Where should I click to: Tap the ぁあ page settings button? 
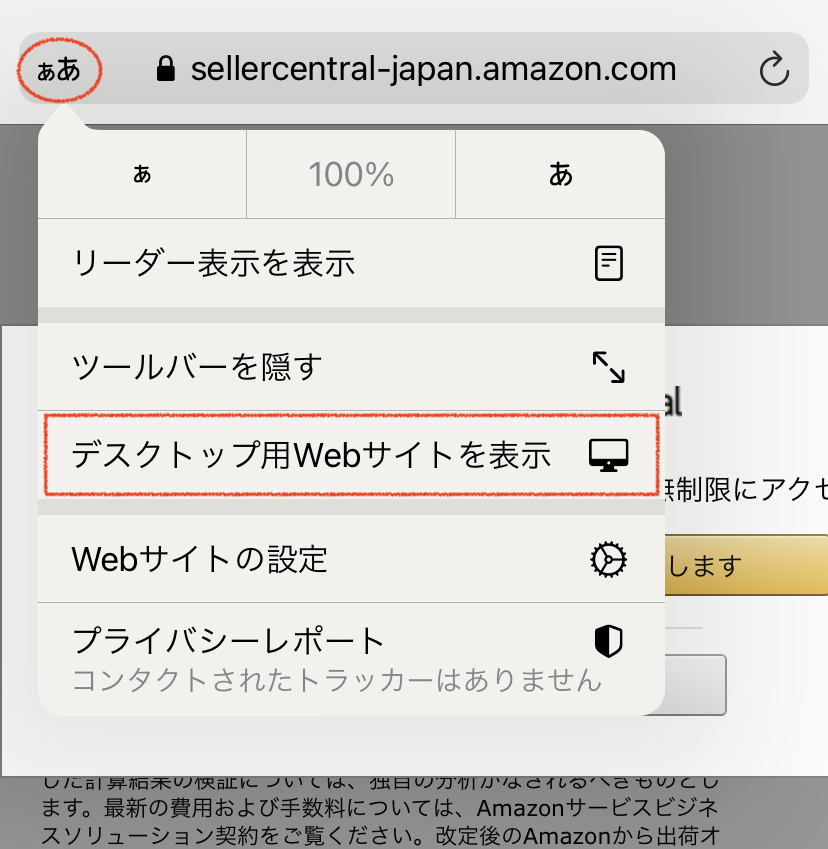click(x=58, y=70)
